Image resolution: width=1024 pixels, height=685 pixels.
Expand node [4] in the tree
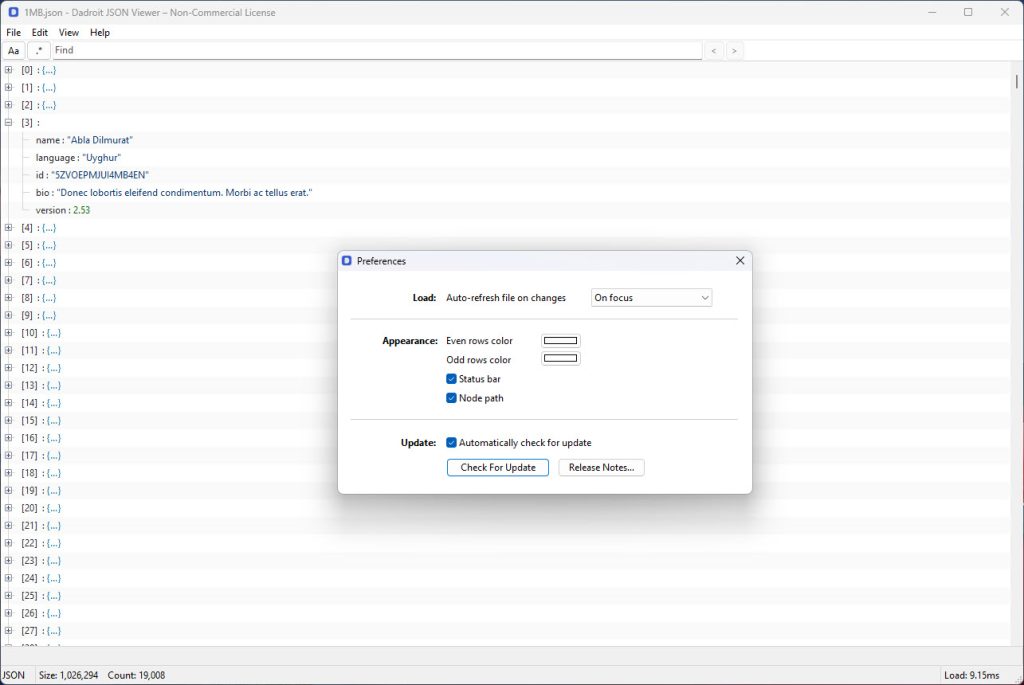(8, 227)
